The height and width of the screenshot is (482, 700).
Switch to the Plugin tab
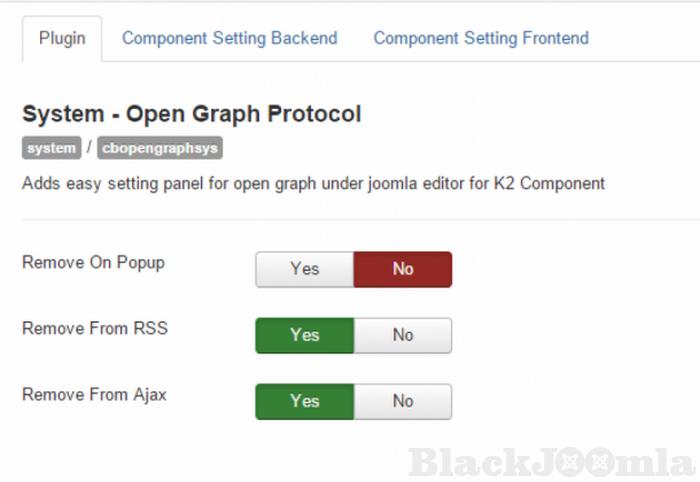click(62, 39)
